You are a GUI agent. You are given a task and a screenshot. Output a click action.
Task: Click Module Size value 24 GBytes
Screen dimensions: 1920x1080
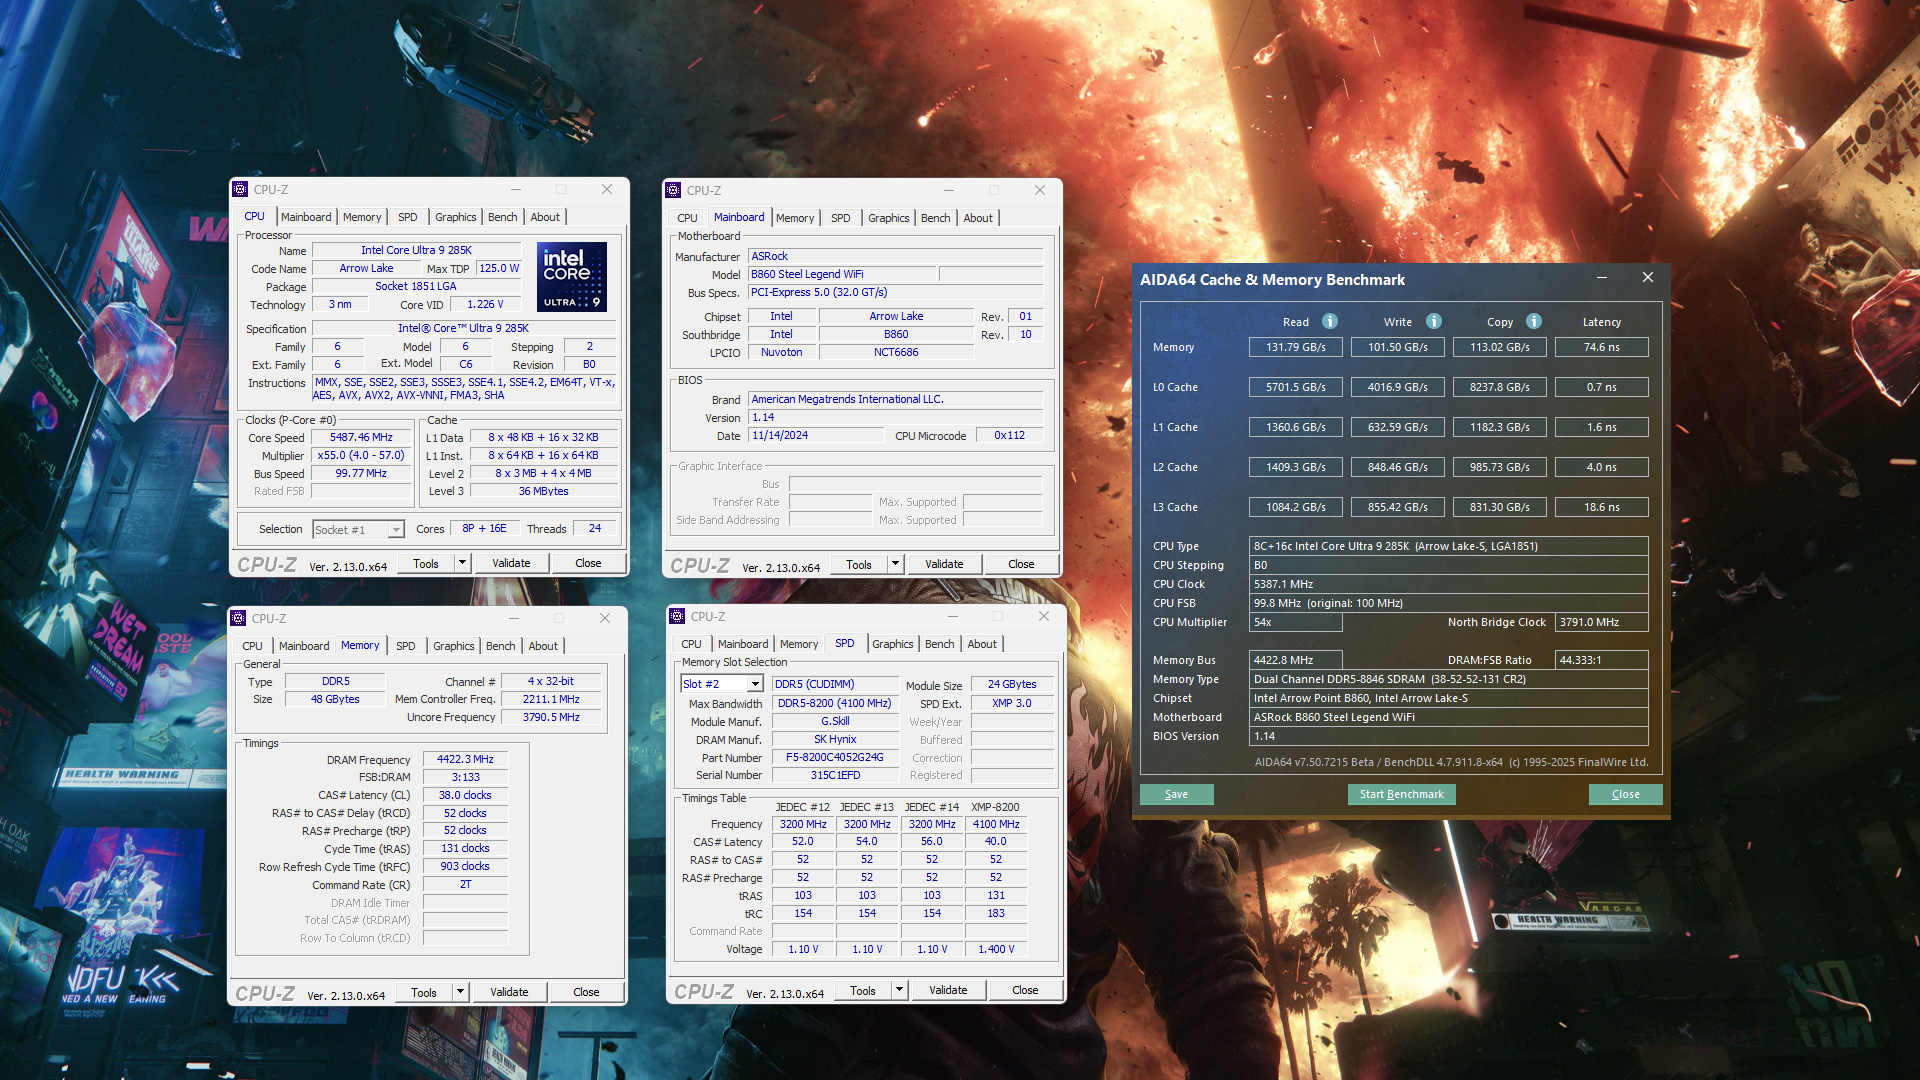[x=1012, y=684]
